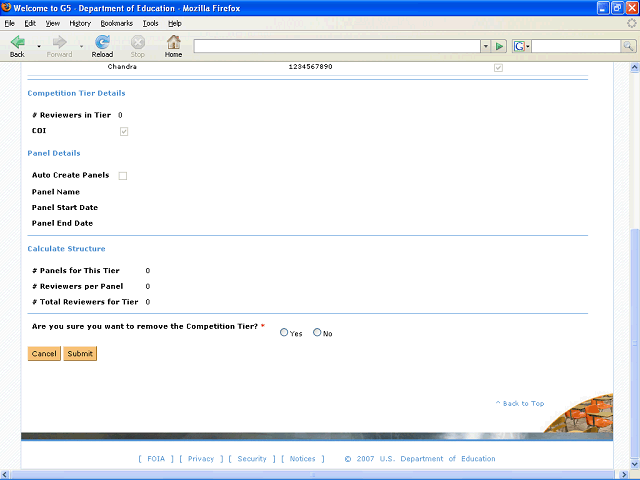
Task: Click the Panel Details heading
Action: point(54,153)
